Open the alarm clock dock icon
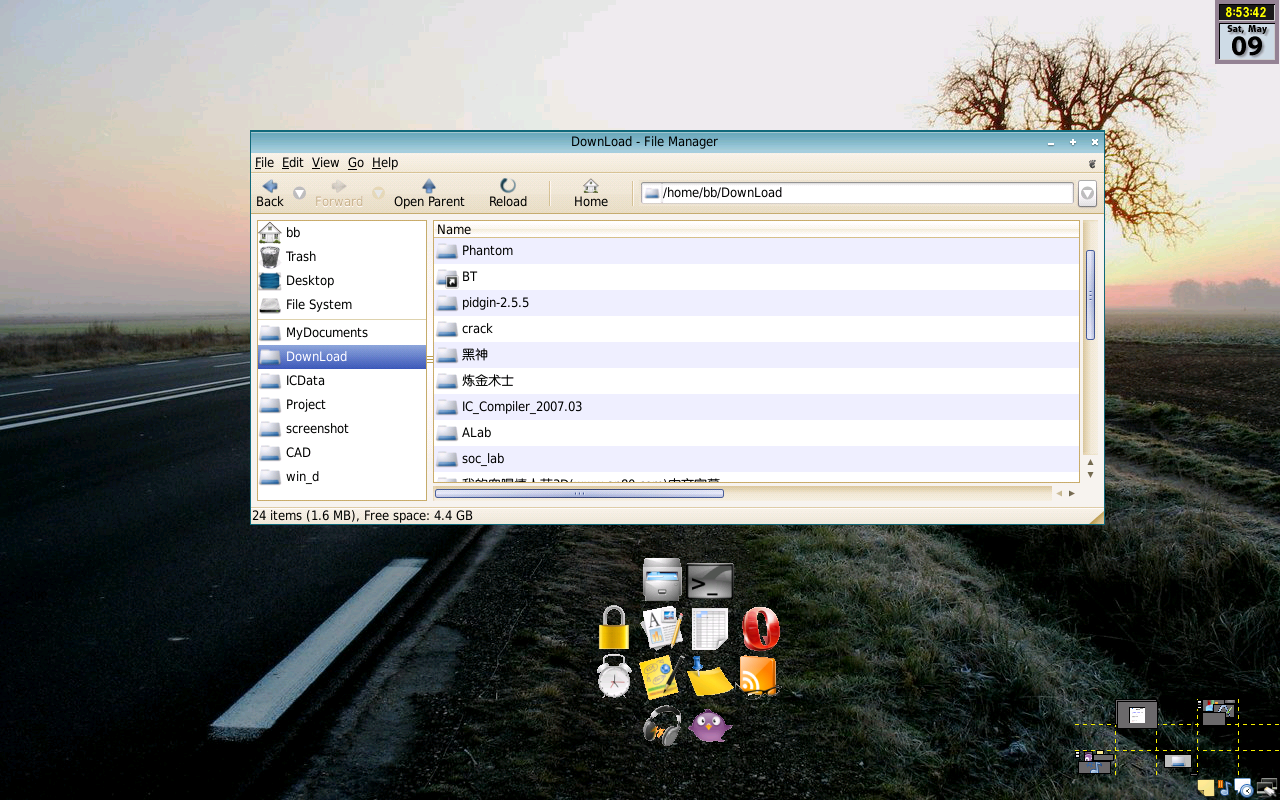 pos(614,677)
